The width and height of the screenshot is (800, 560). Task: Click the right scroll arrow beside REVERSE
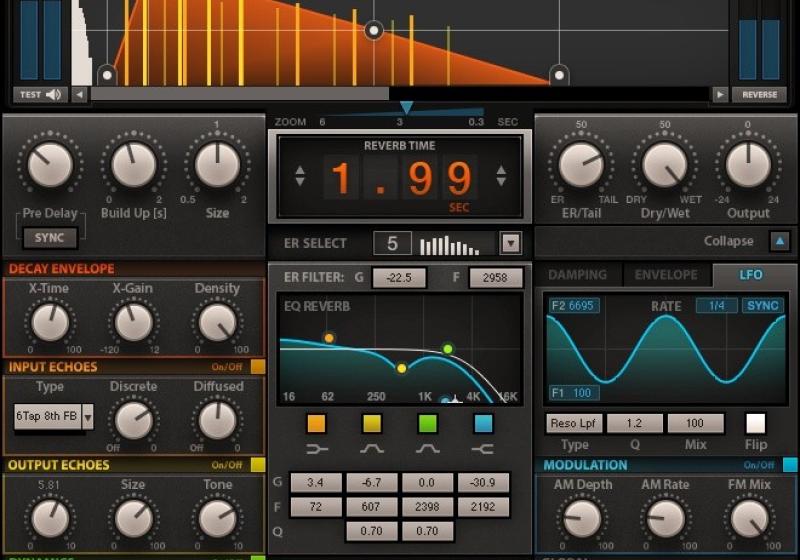720,95
